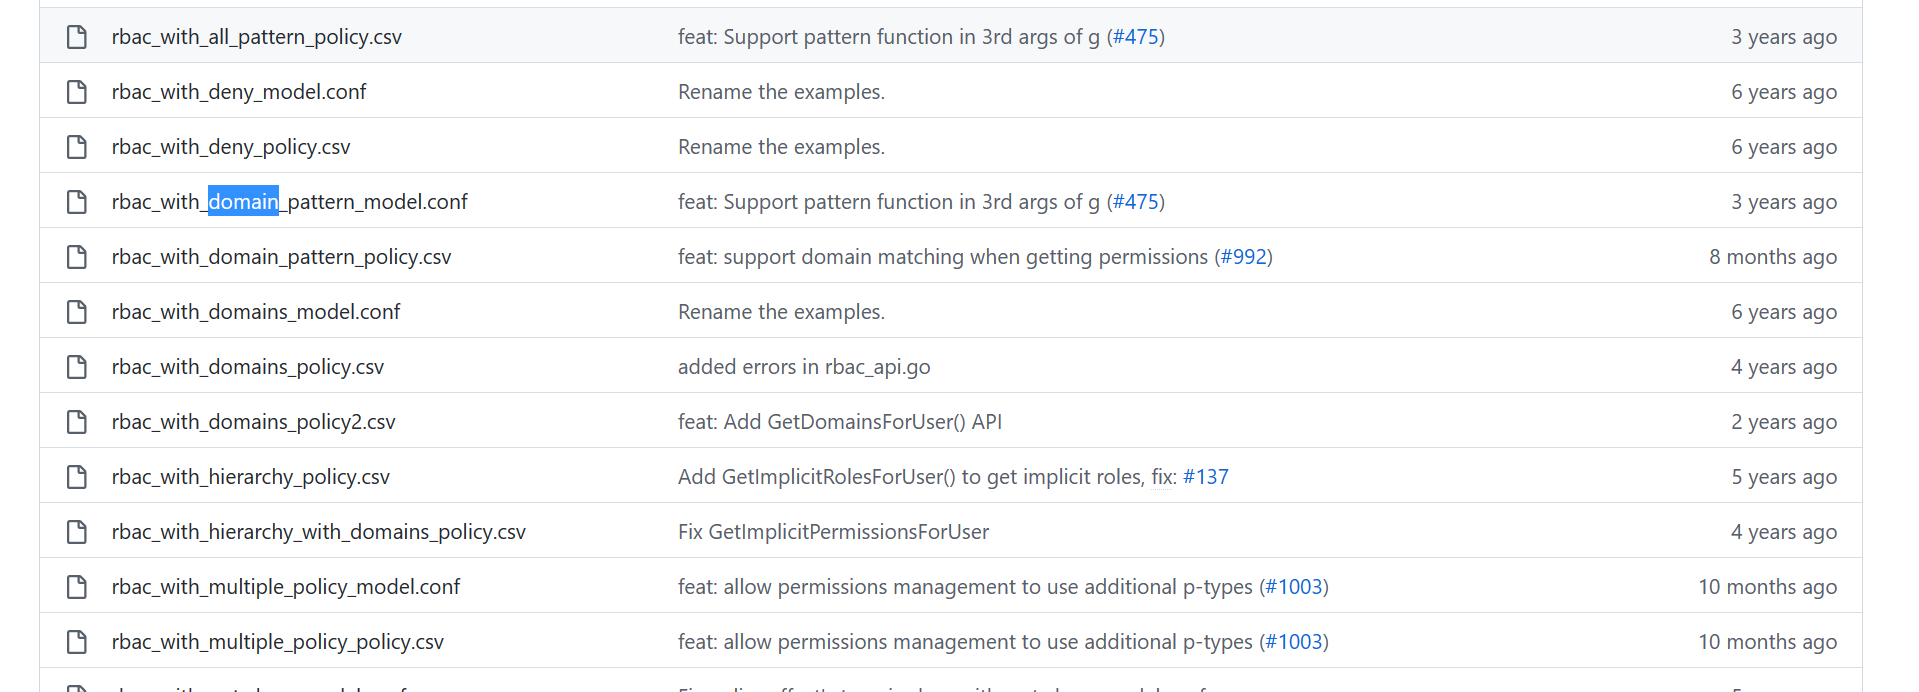This screenshot has height=692, width=1919.
Task: Click the file icon beside rbac_with_multiple_policy_model.conf
Action: tap(77, 586)
